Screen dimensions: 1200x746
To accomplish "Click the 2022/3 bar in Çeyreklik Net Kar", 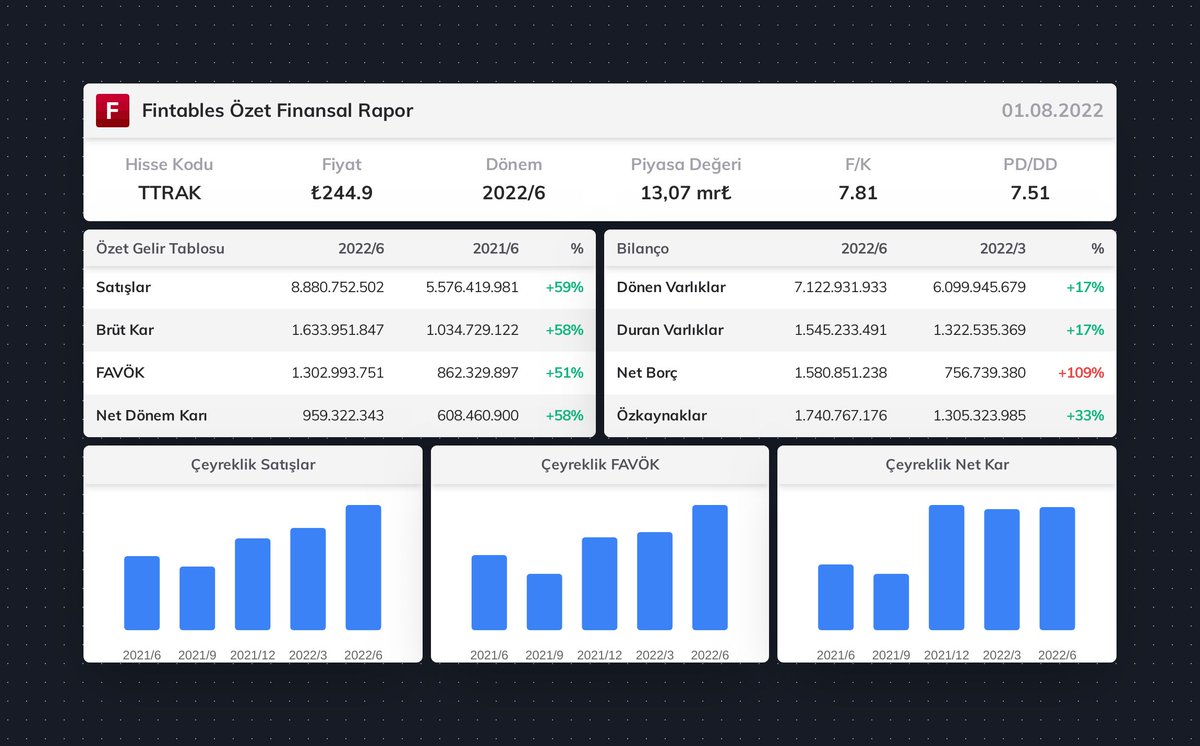I will point(1002,570).
